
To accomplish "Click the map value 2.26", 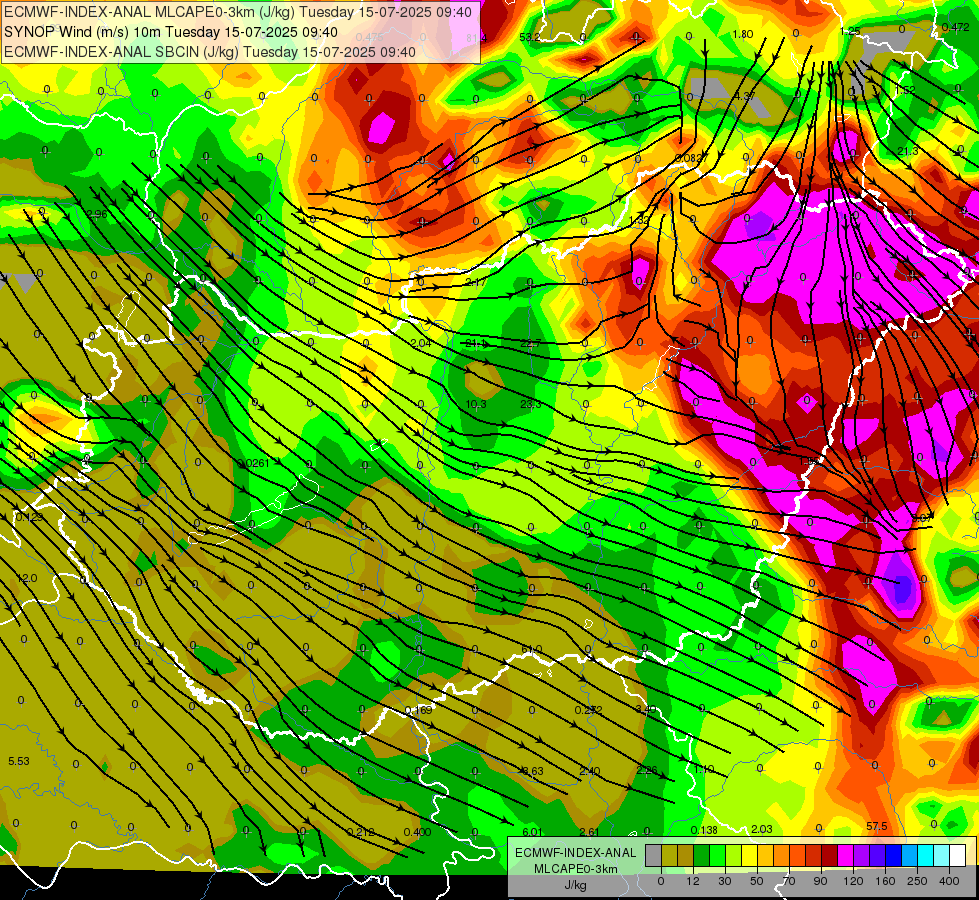I will (x=647, y=770).
